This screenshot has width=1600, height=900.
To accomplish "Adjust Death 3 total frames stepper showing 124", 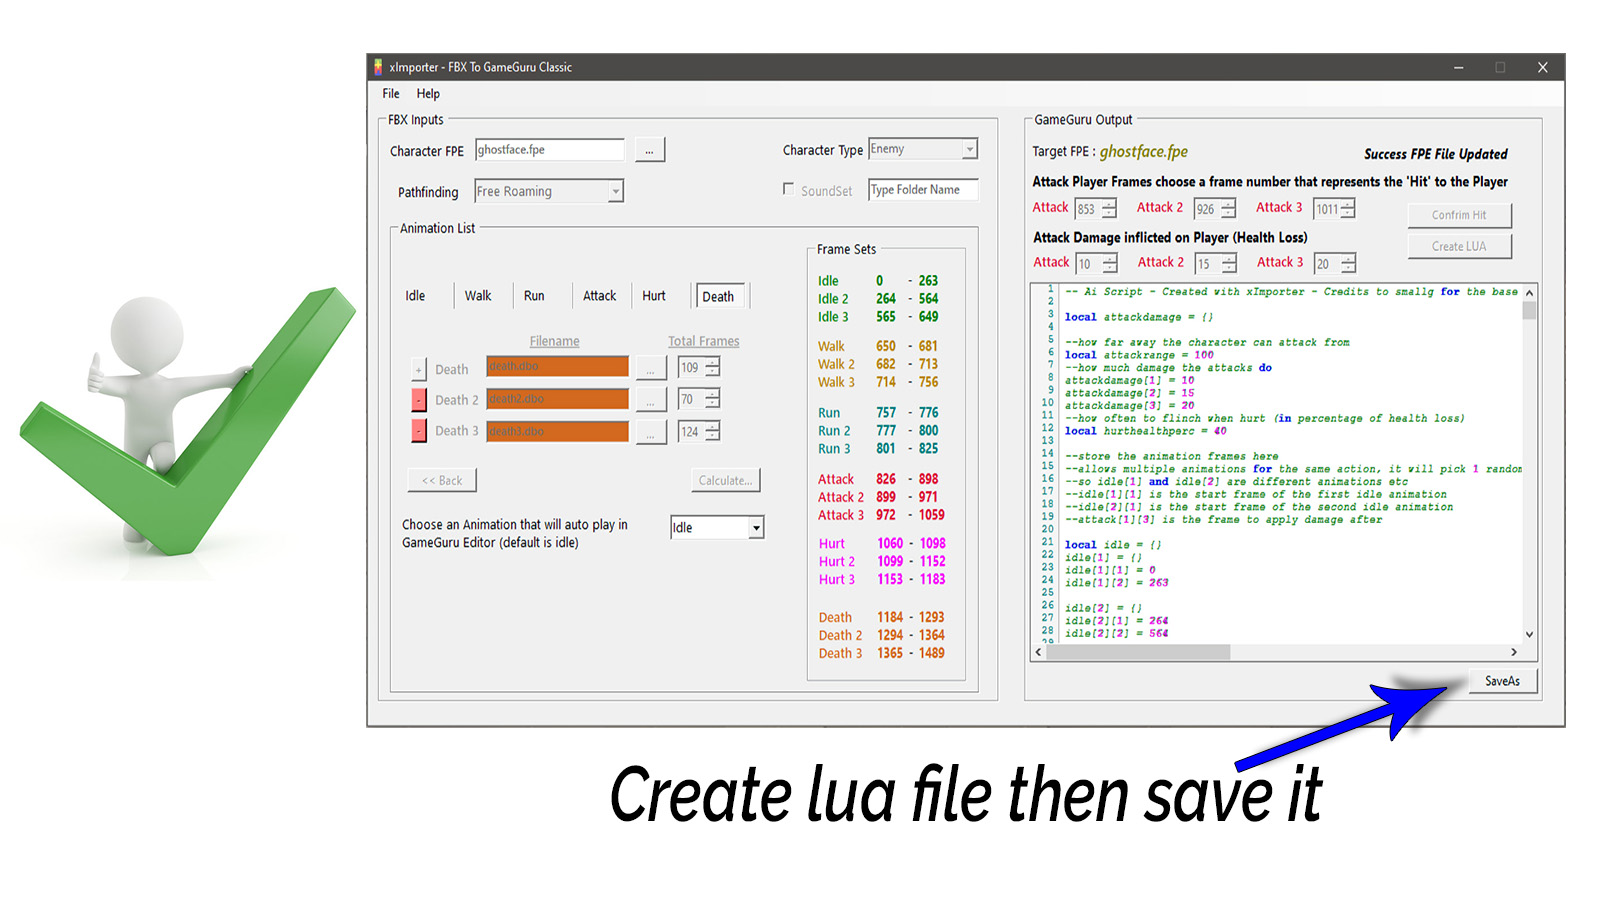I will click(x=712, y=431).
